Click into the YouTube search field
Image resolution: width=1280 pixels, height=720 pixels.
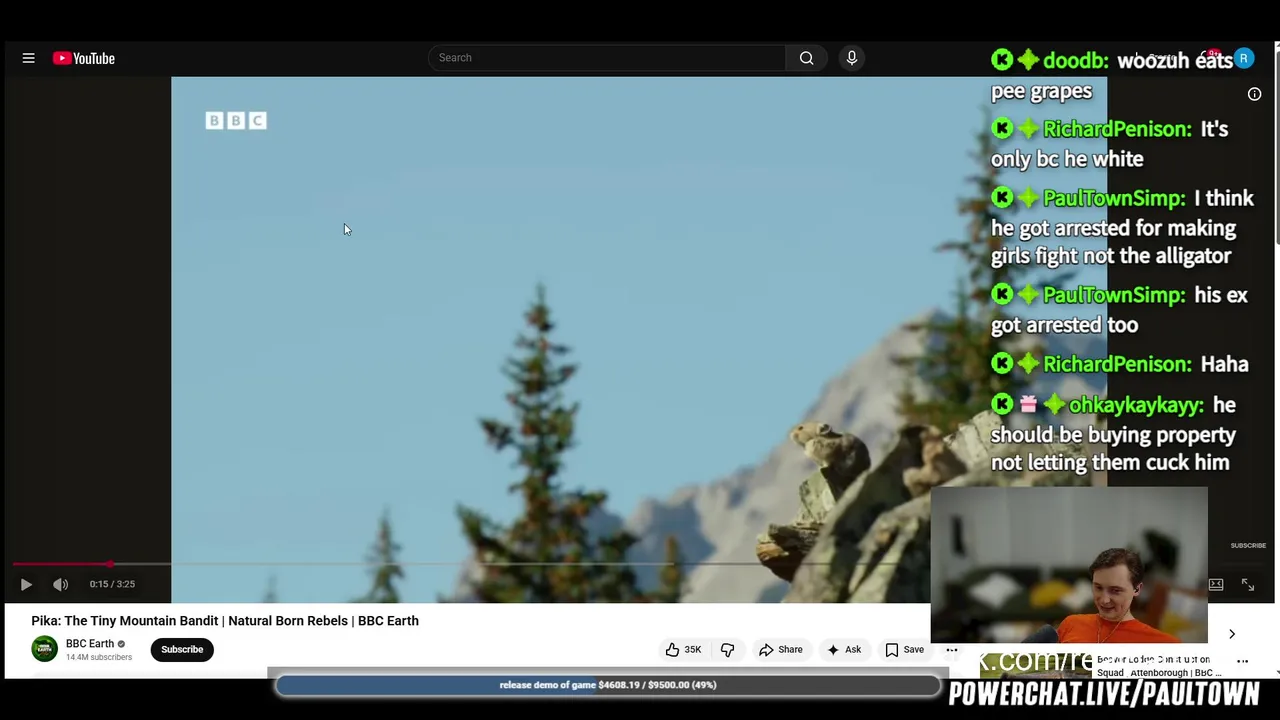[x=607, y=58]
